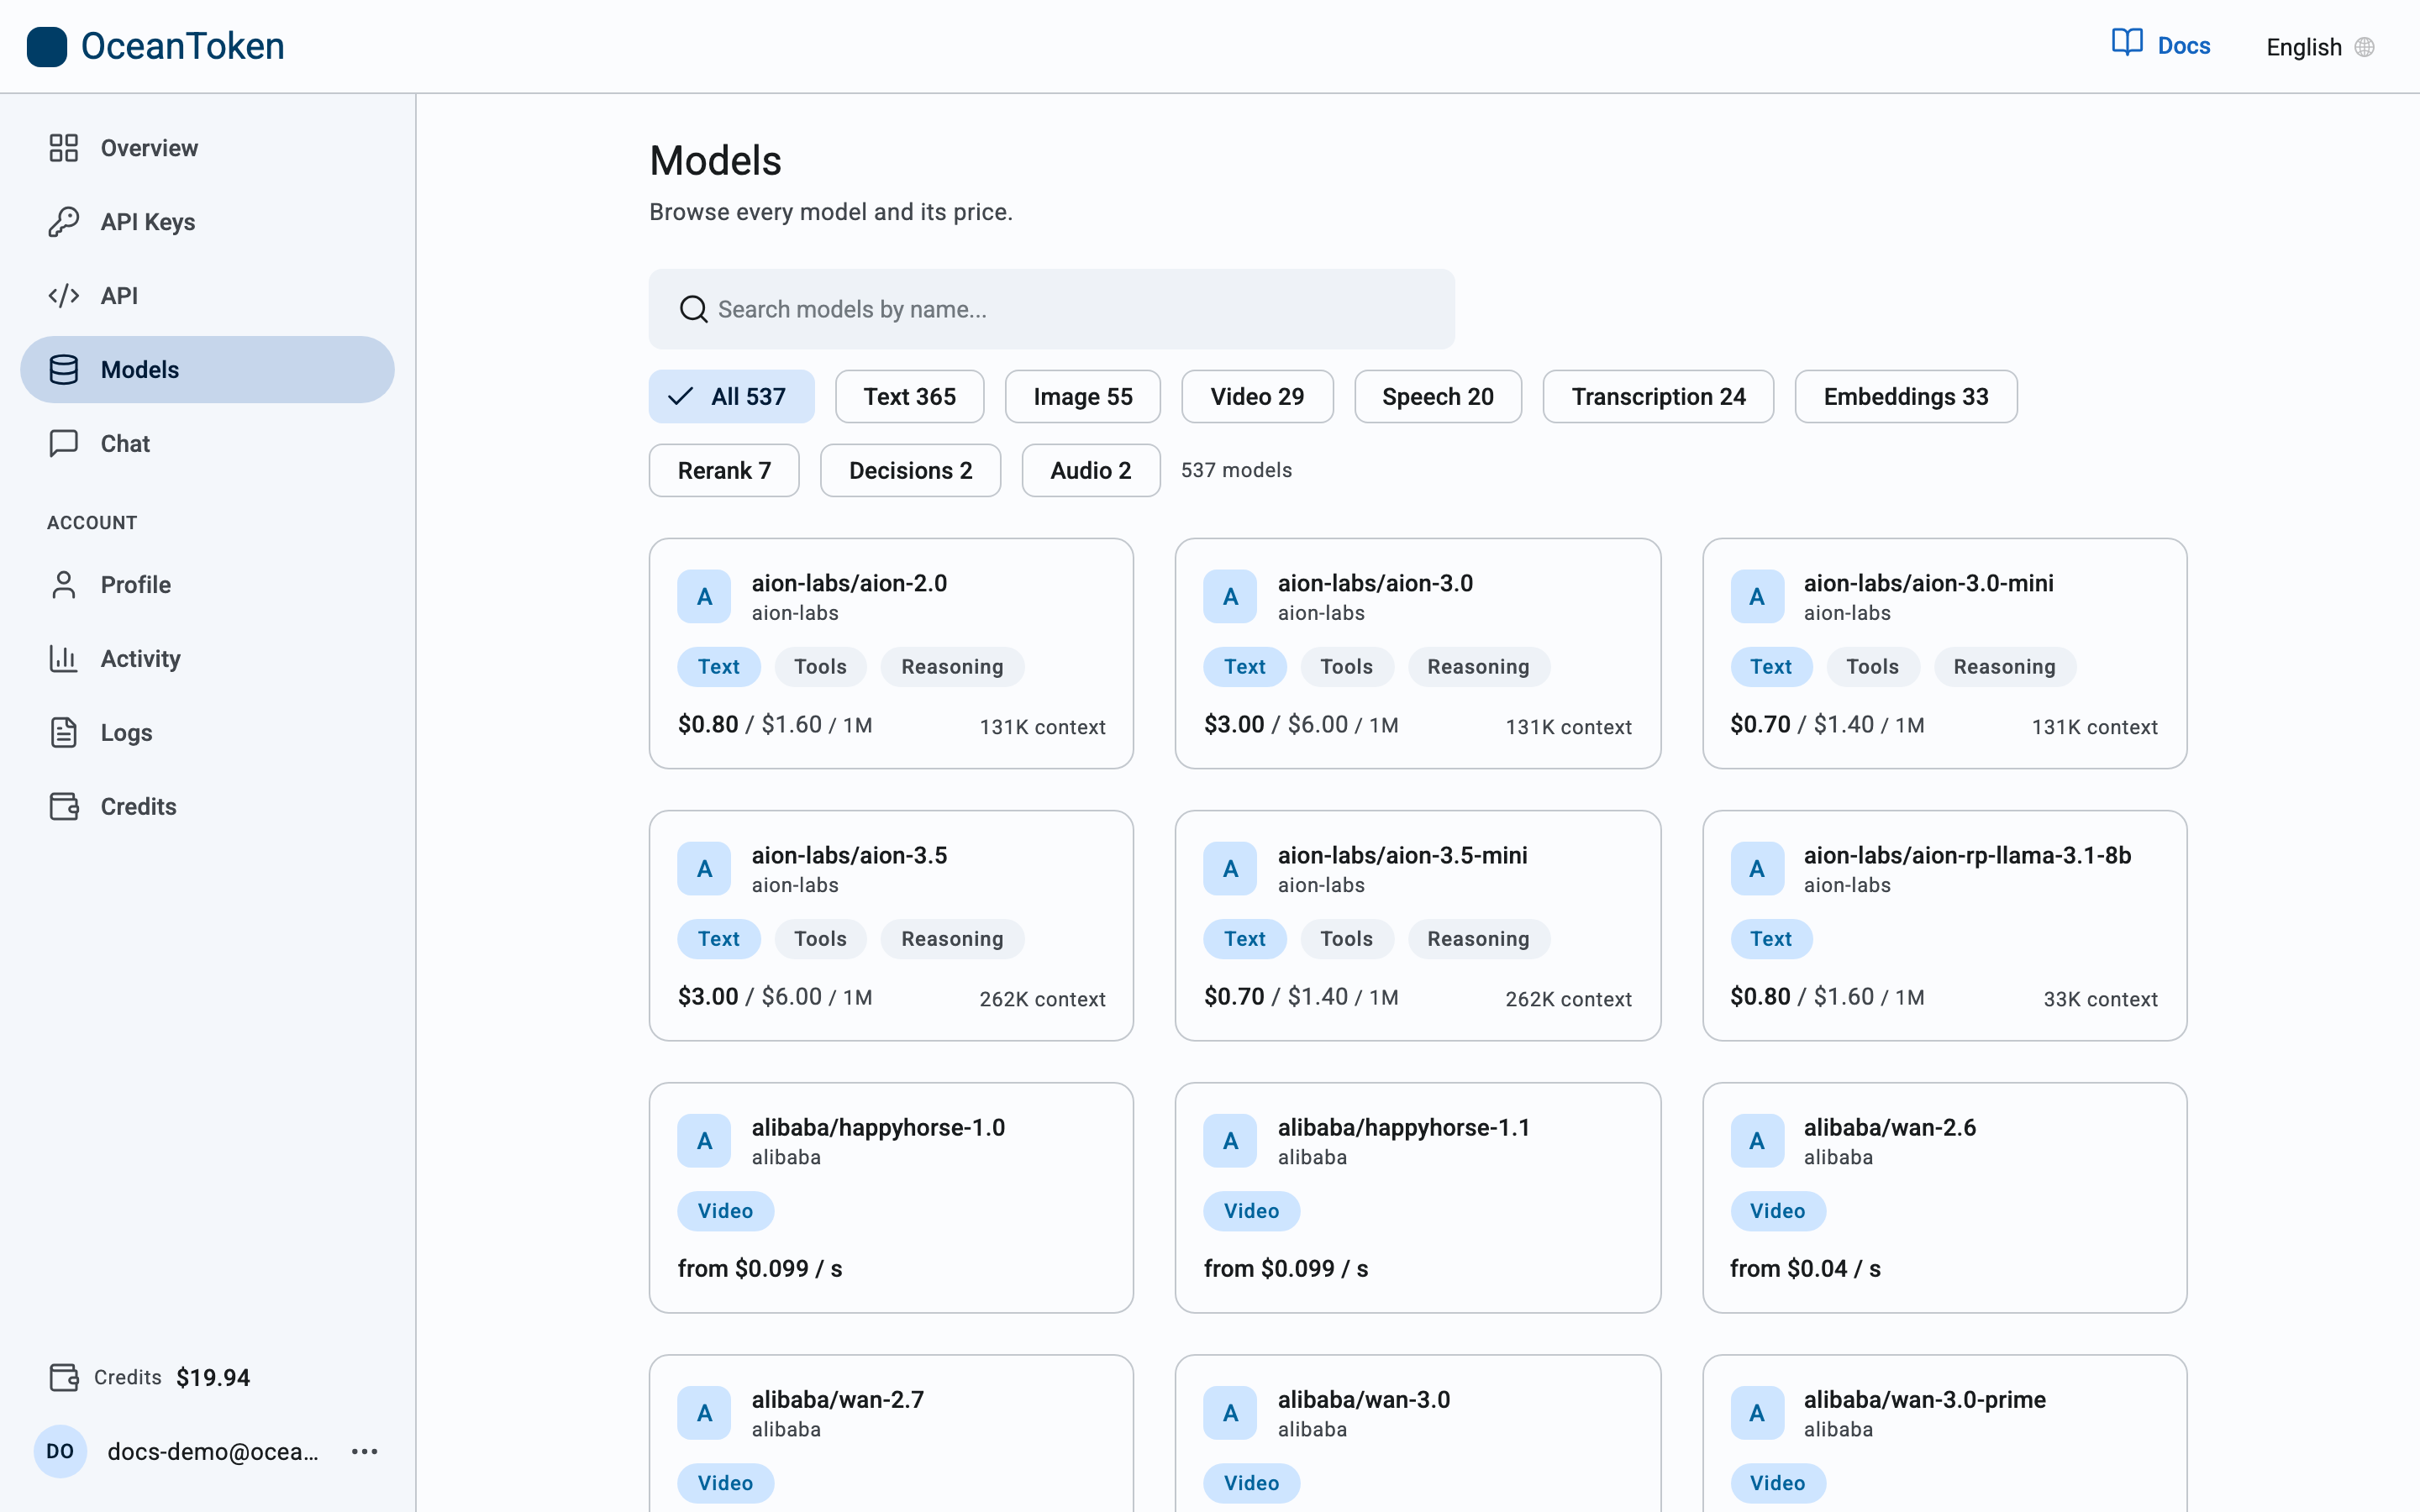This screenshot has height=1512, width=2420.
Task: Open the Docs book icon
Action: pyautogui.click(x=2127, y=43)
